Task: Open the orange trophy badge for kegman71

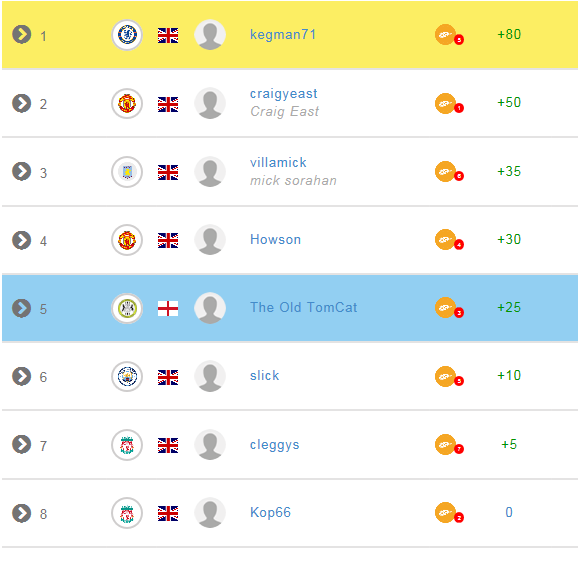Action: click(449, 35)
